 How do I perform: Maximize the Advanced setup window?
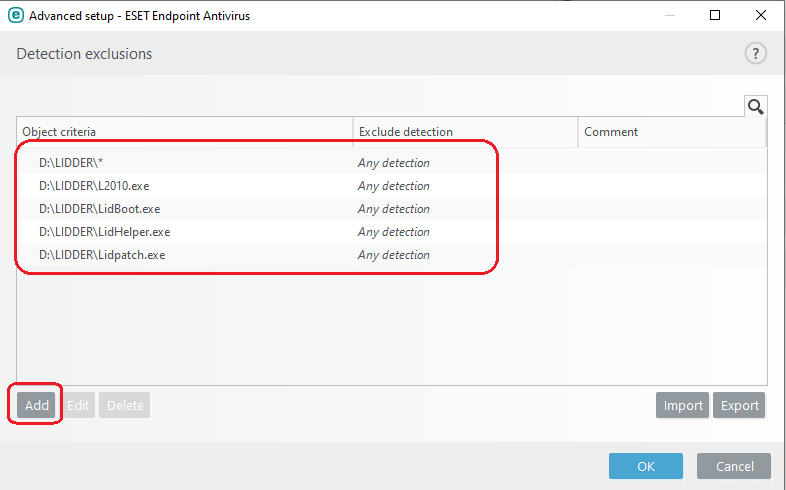pos(715,16)
